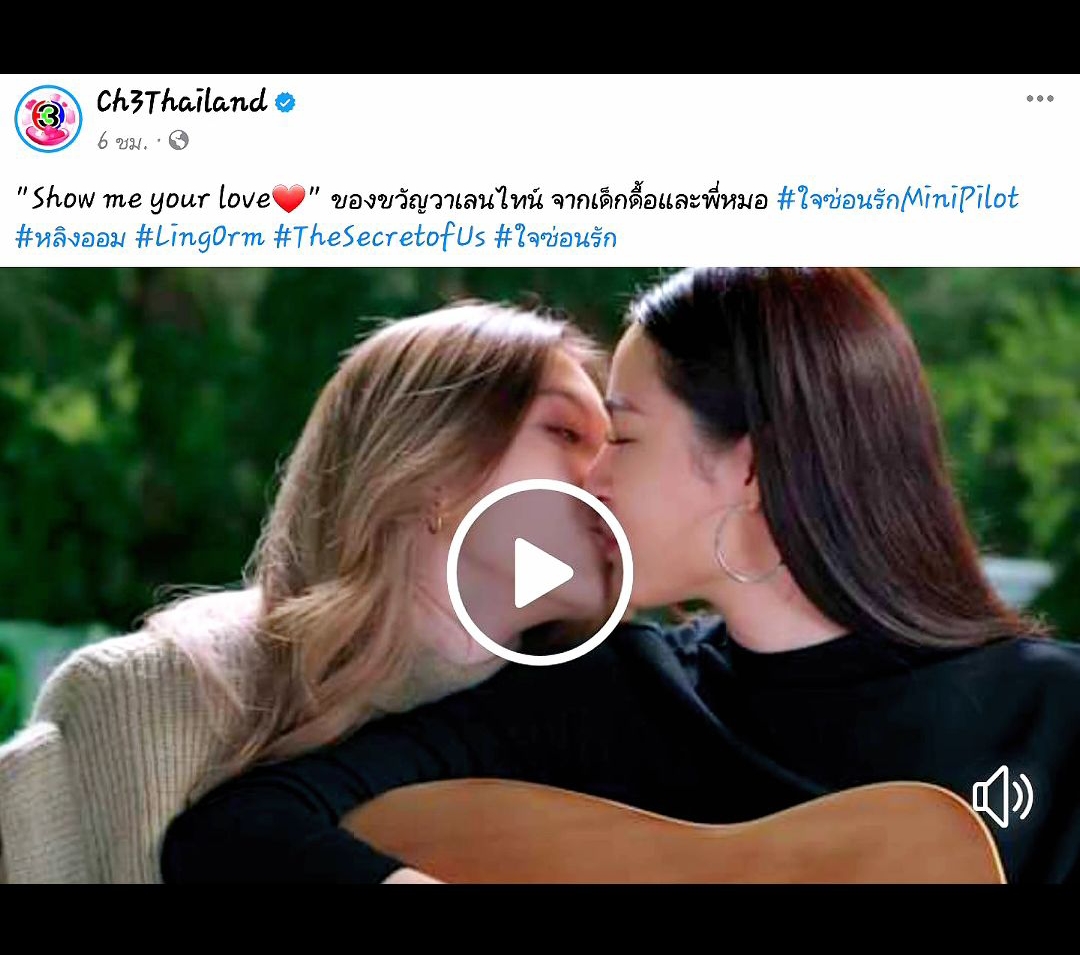Click the red heart emoji in caption
The width and height of the screenshot is (1080, 955).
click(289, 199)
